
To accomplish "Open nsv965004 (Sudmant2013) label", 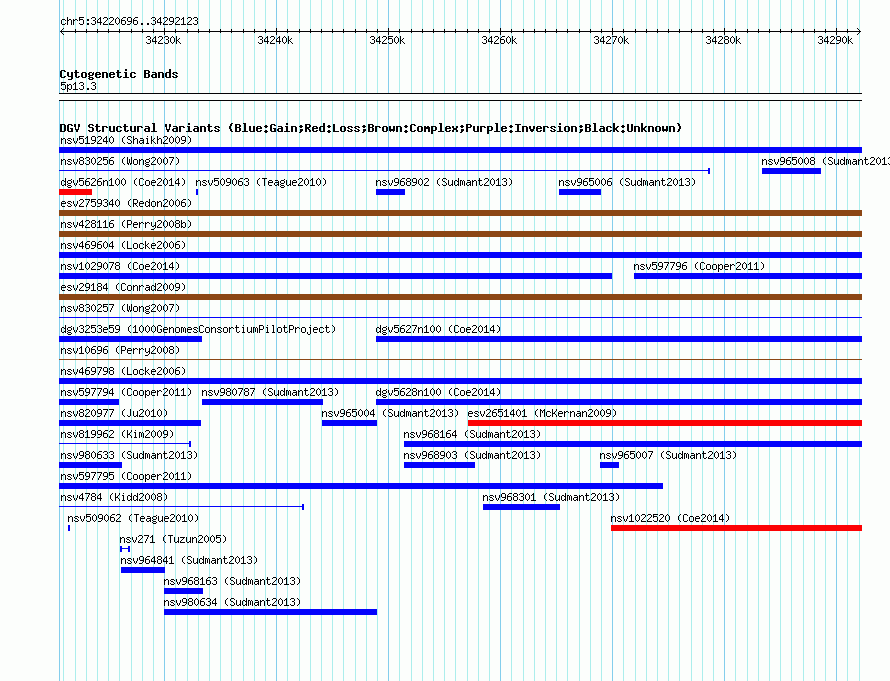I will coord(390,413).
